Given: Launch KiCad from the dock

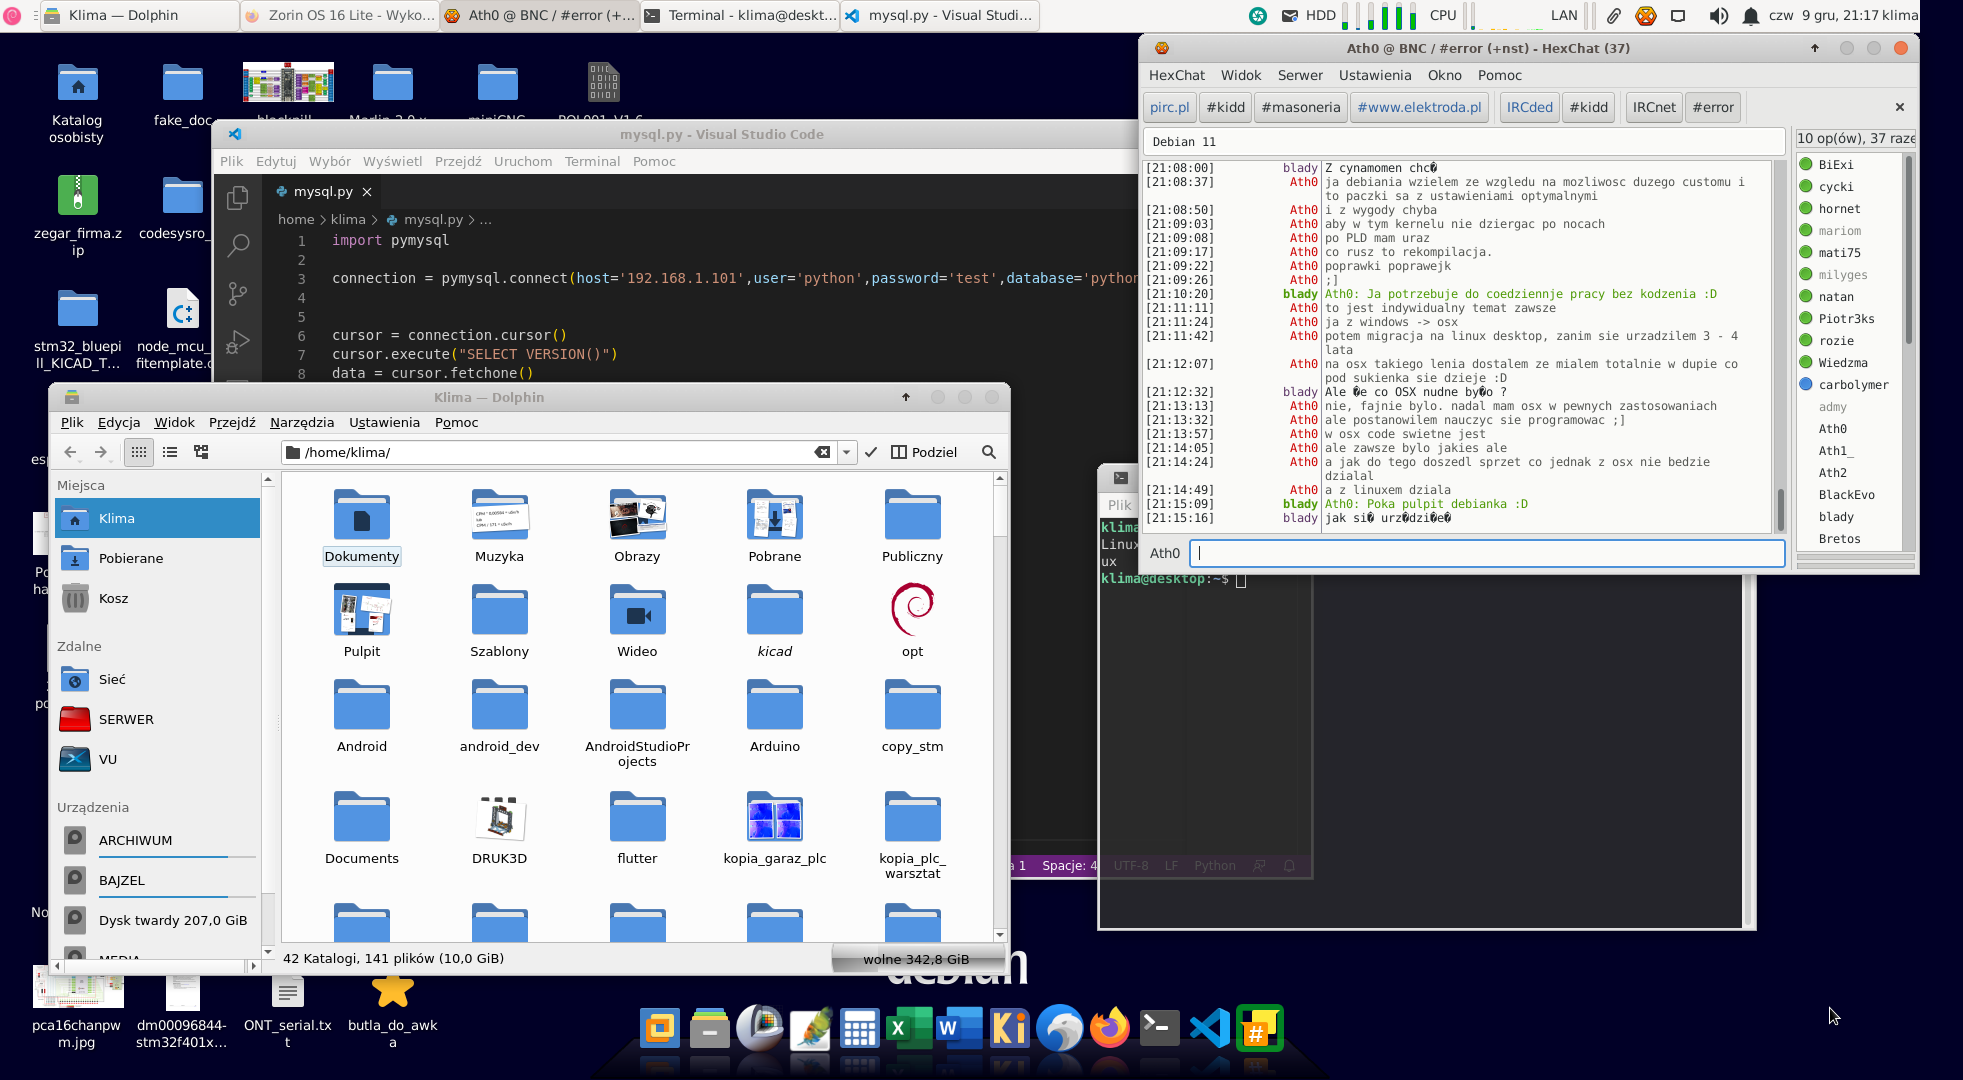Looking at the screenshot, I should click(x=1009, y=1028).
